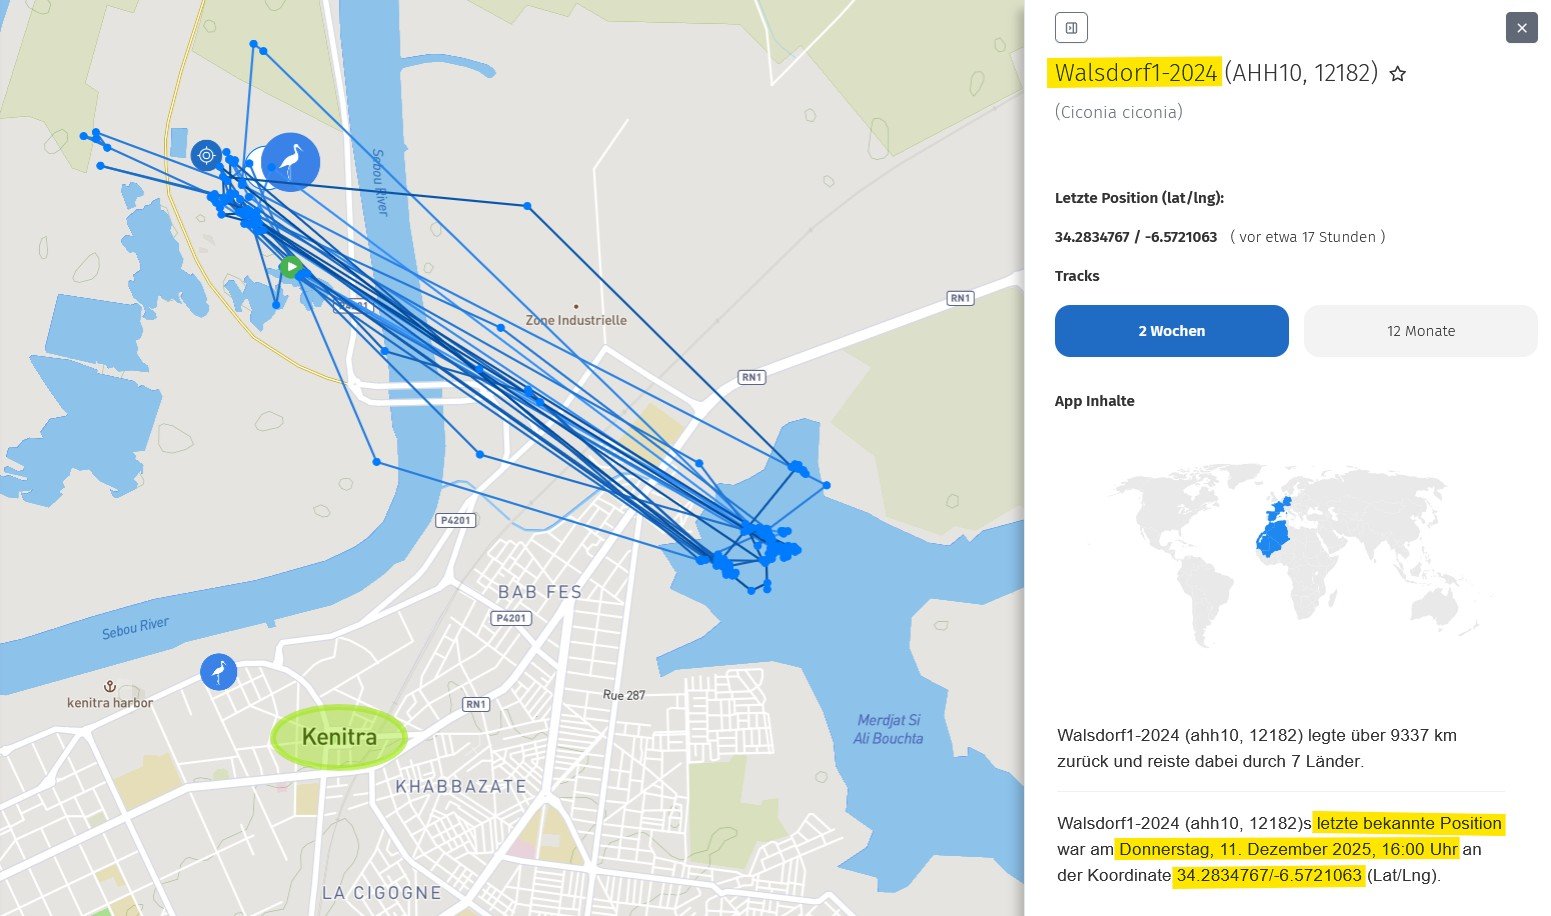Click the Walsdorf1-2024 title heading
Image resolution: width=1551 pixels, height=916 pixels.
[x=1135, y=73]
